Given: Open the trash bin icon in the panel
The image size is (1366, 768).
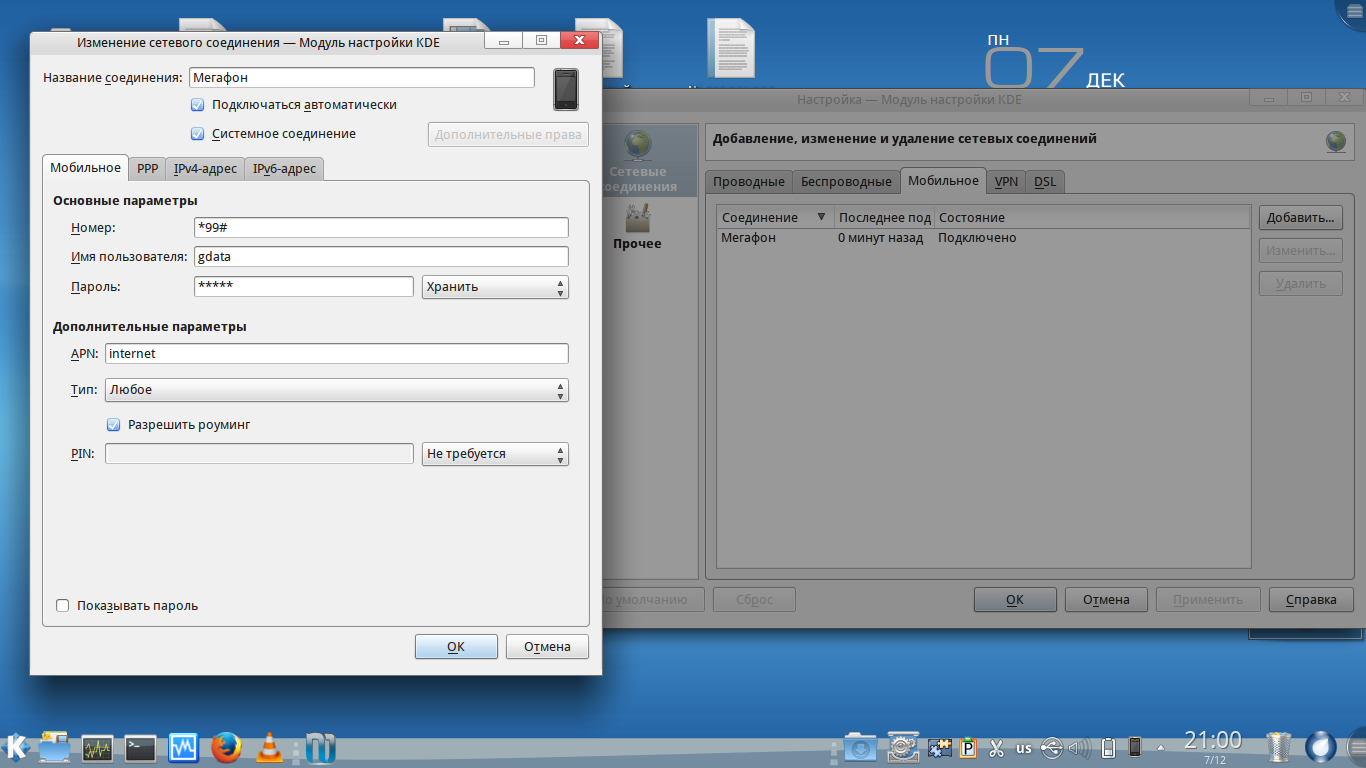Looking at the screenshot, I should pyautogui.click(x=1279, y=747).
